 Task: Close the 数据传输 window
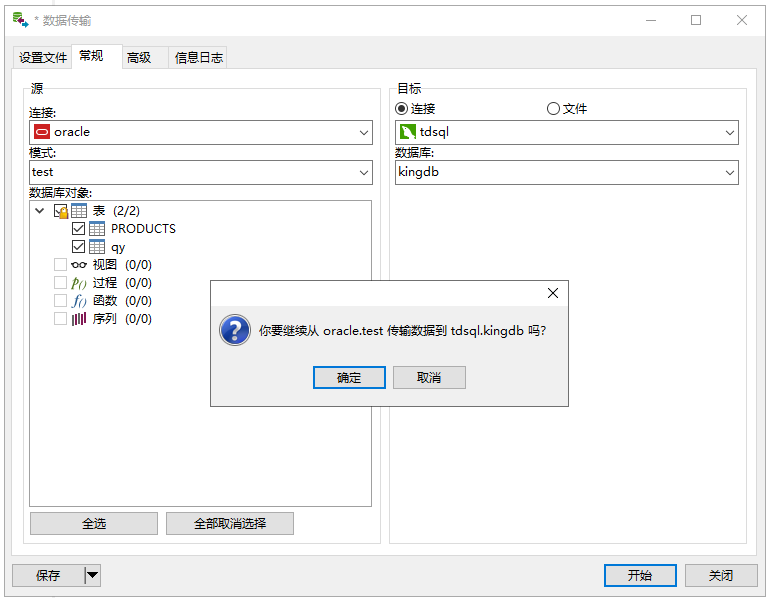[x=742, y=20]
